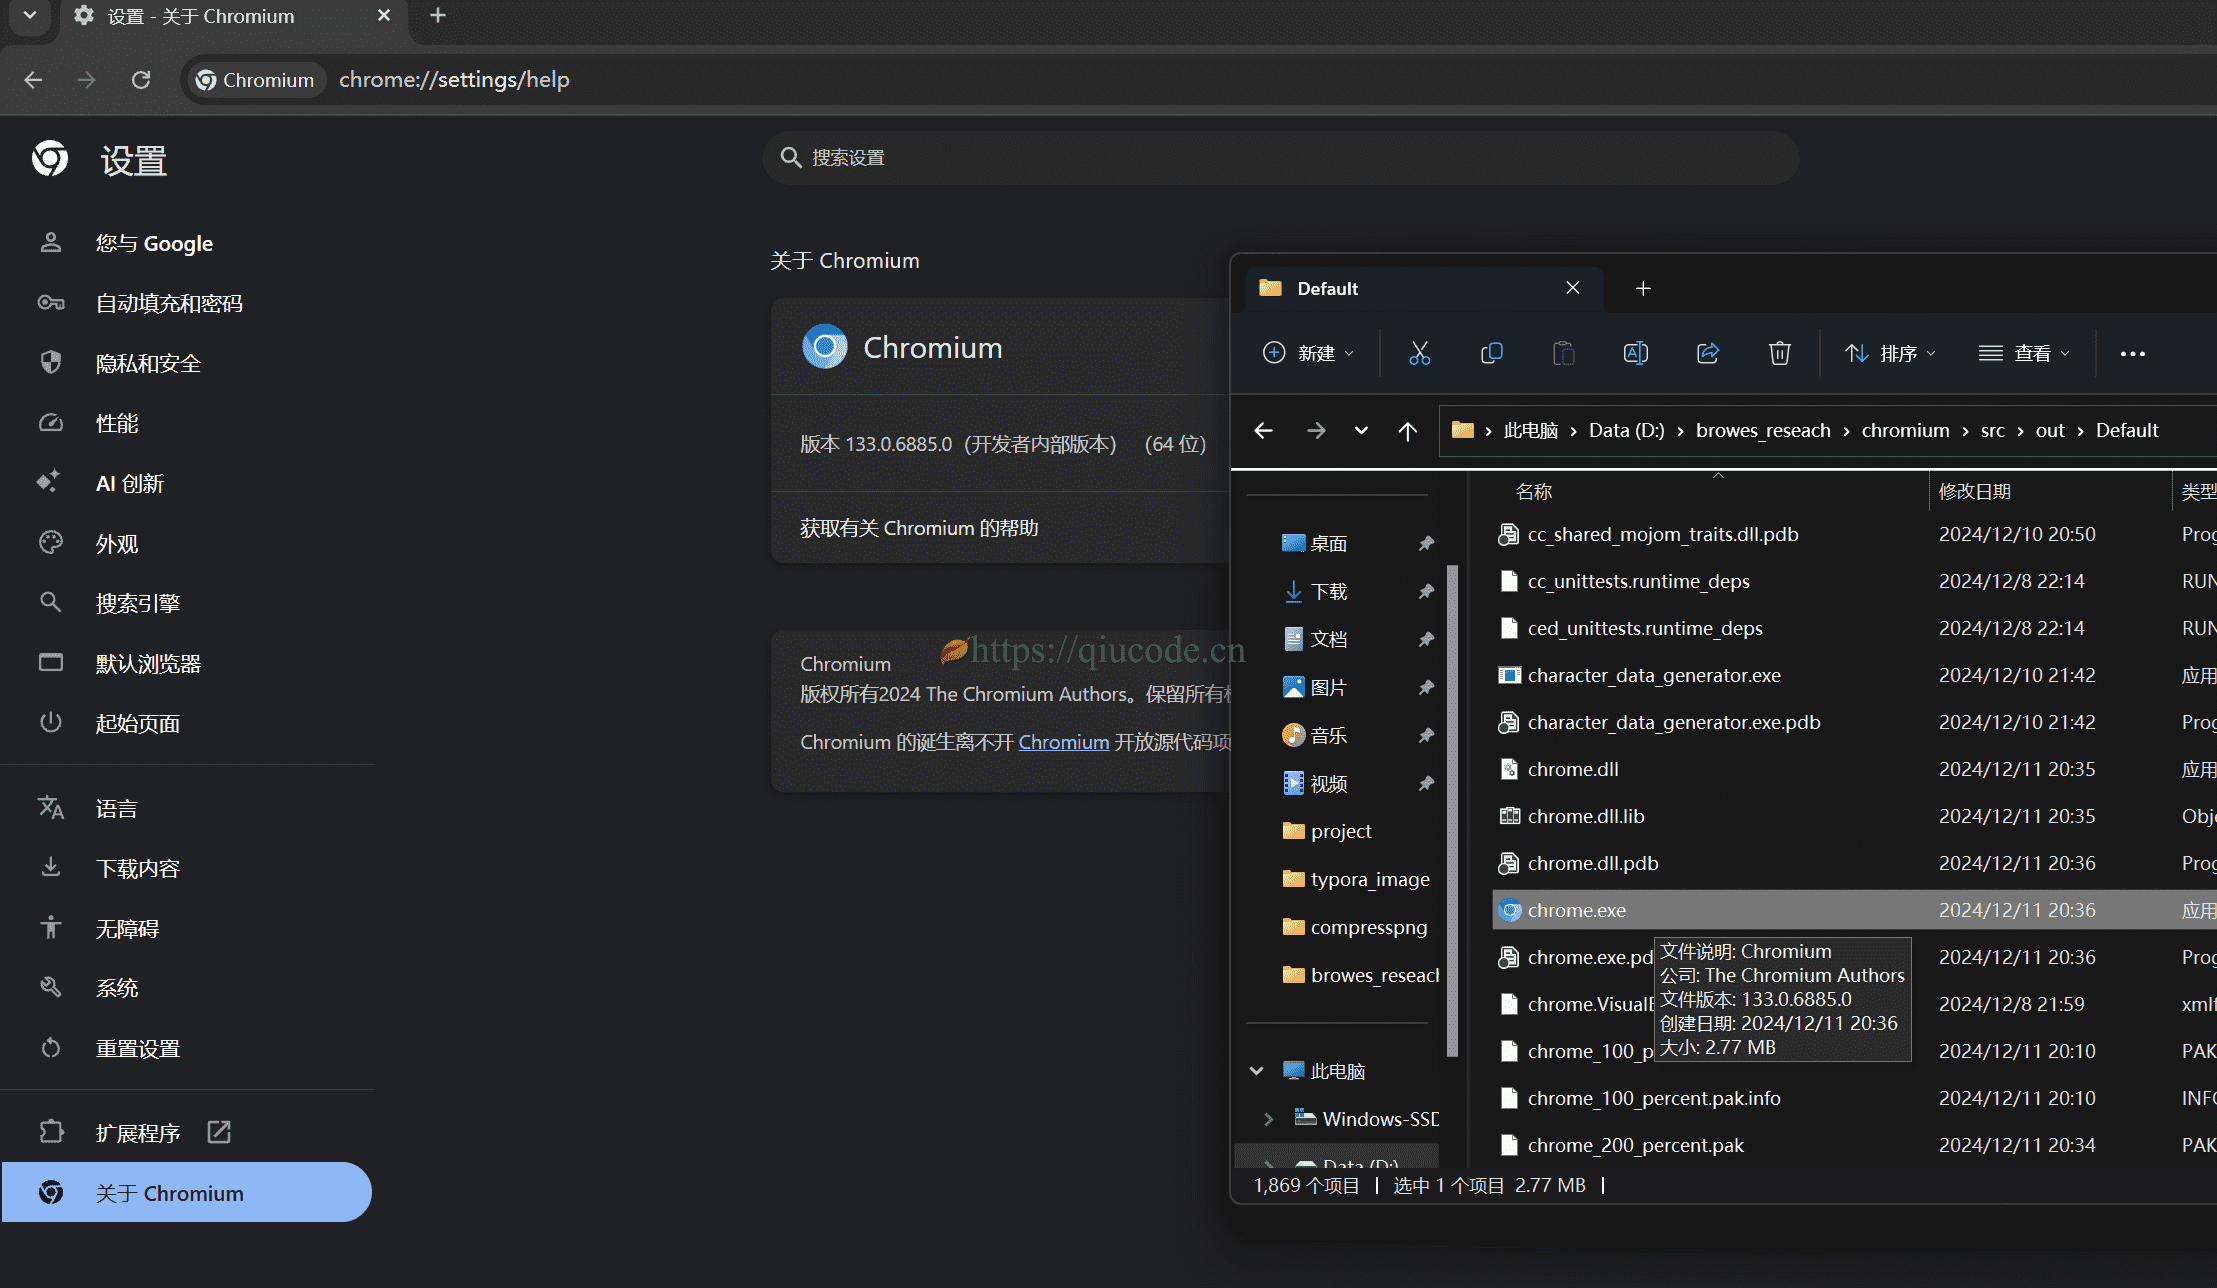Open the project folder in sidebar
2217x1288 pixels.
click(x=1341, y=831)
